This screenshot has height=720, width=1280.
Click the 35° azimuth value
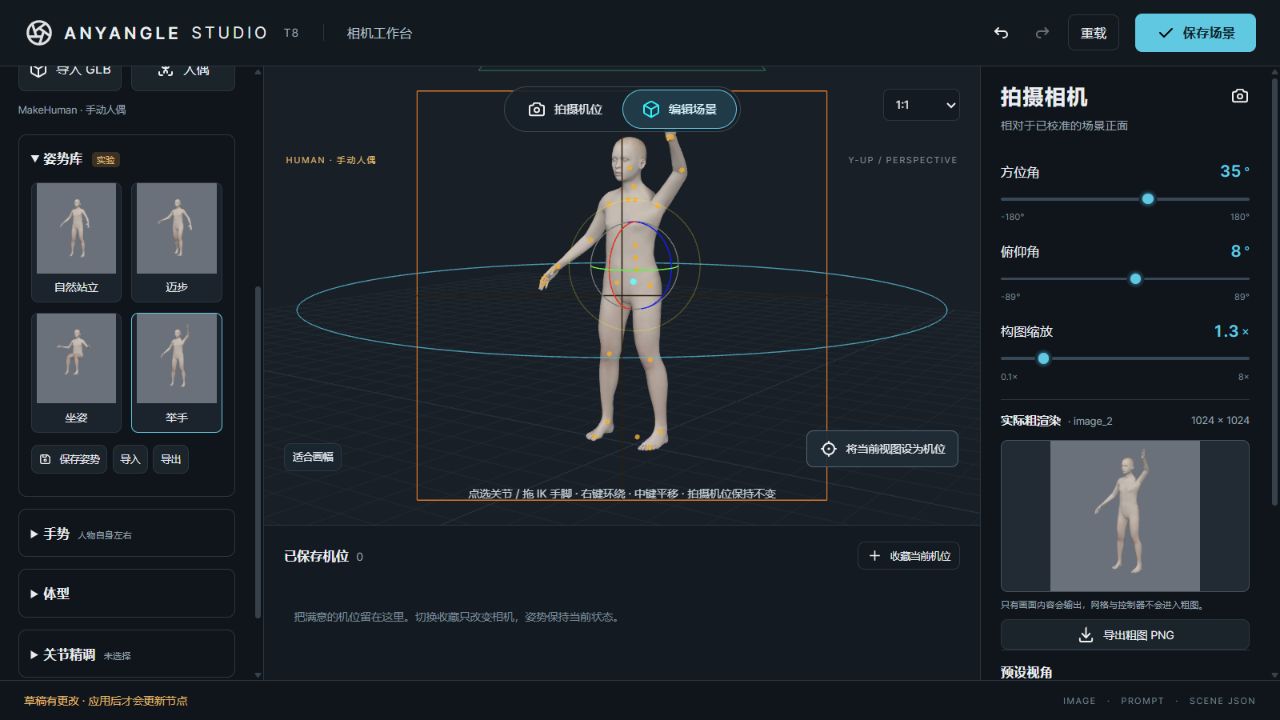click(1235, 171)
